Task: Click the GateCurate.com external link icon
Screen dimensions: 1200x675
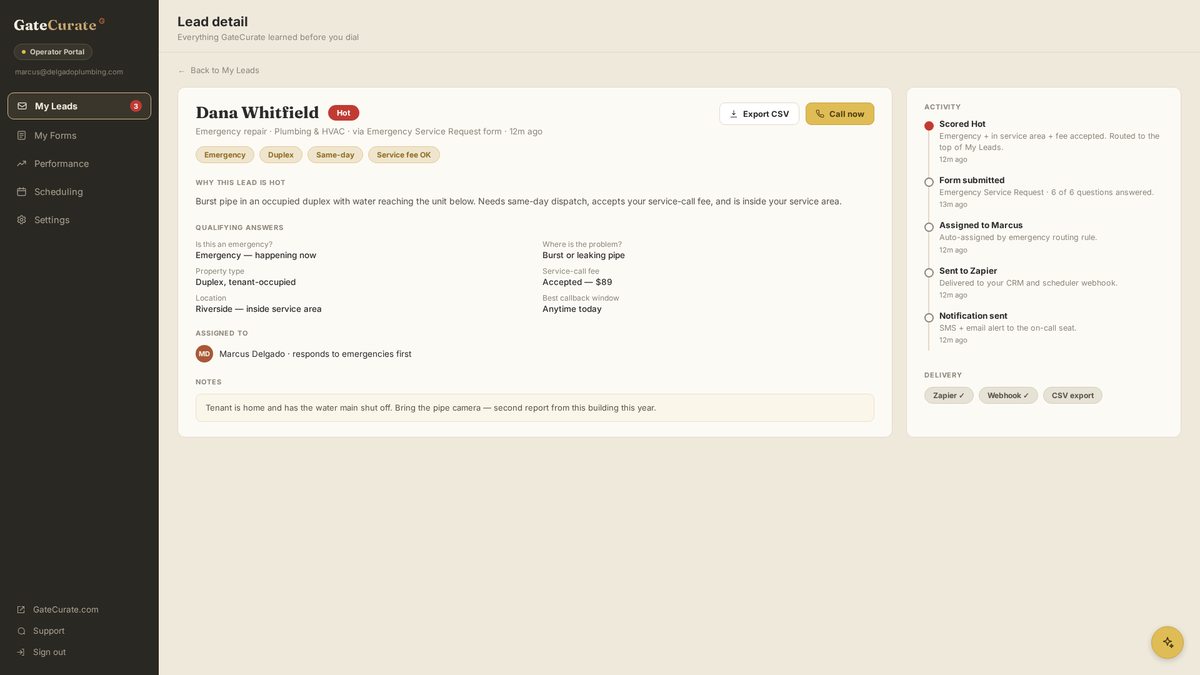Action: 21,609
